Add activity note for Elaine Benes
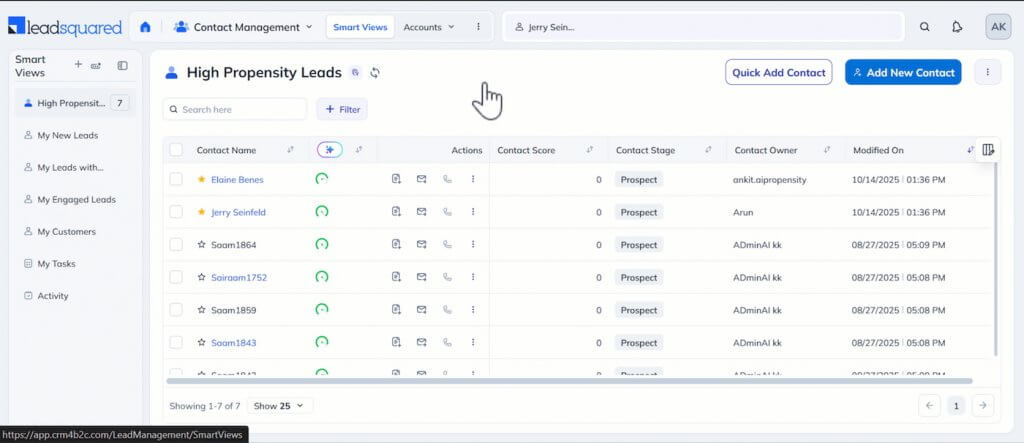This screenshot has width=1024, height=443. (x=396, y=179)
